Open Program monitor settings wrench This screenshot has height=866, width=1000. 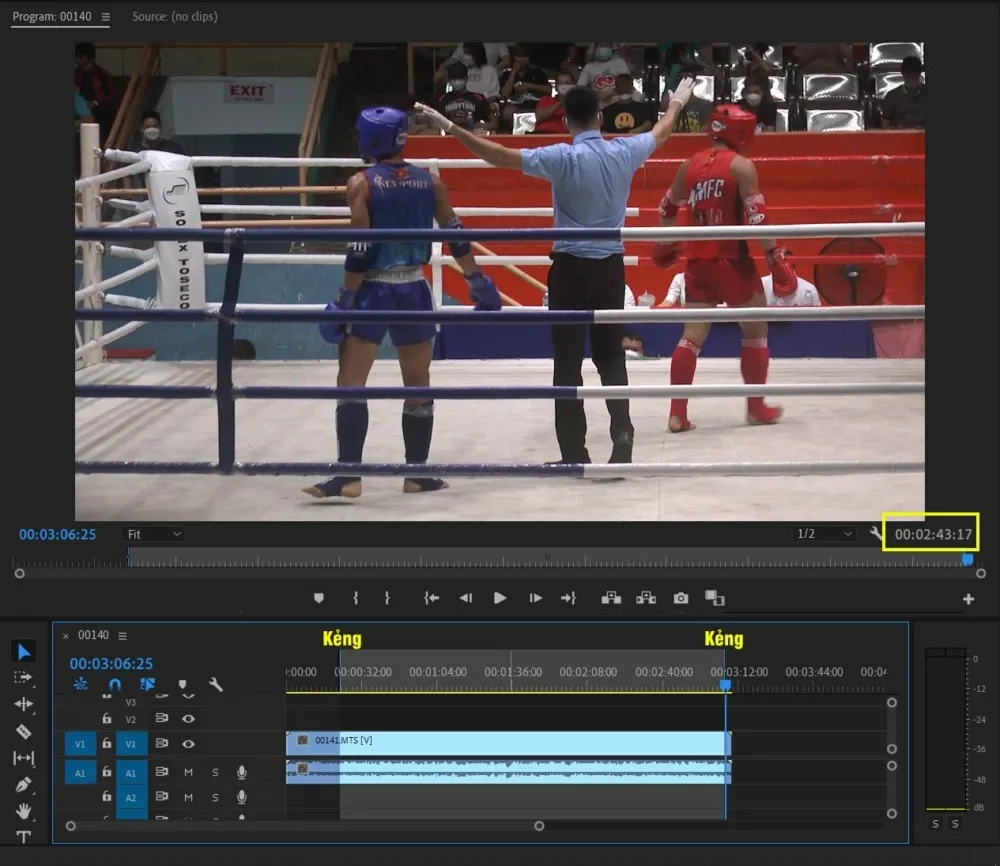pyautogui.click(x=875, y=533)
